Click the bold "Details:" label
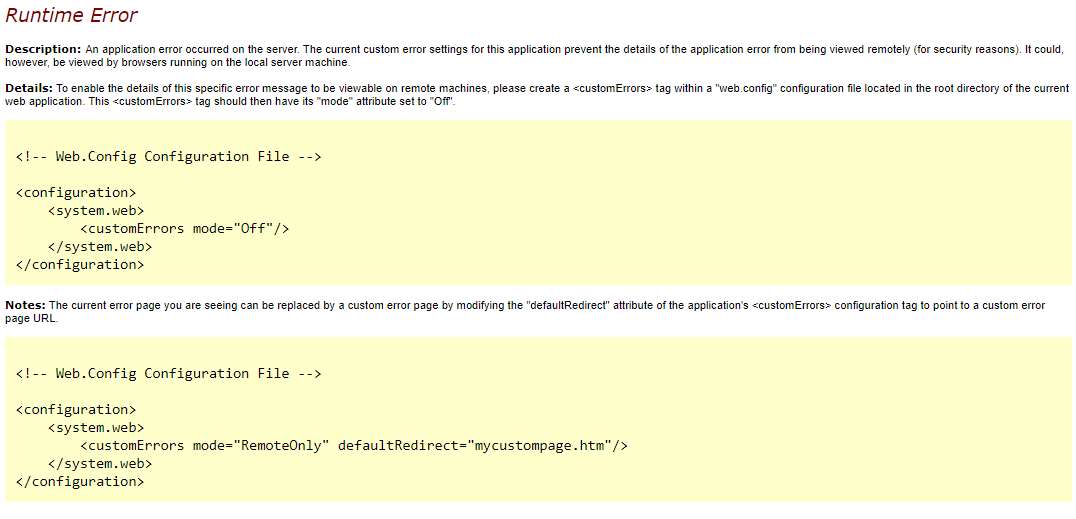Image resolution: width=1076 pixels, height=519 pixels. 29,89
